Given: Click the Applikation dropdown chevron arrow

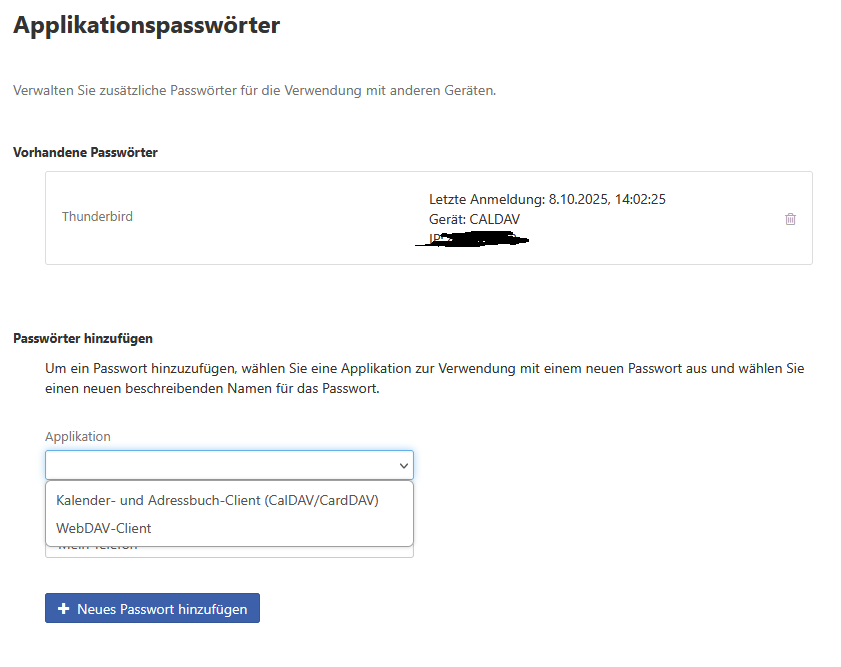Looking at the screenshot, I should point(403,466).
